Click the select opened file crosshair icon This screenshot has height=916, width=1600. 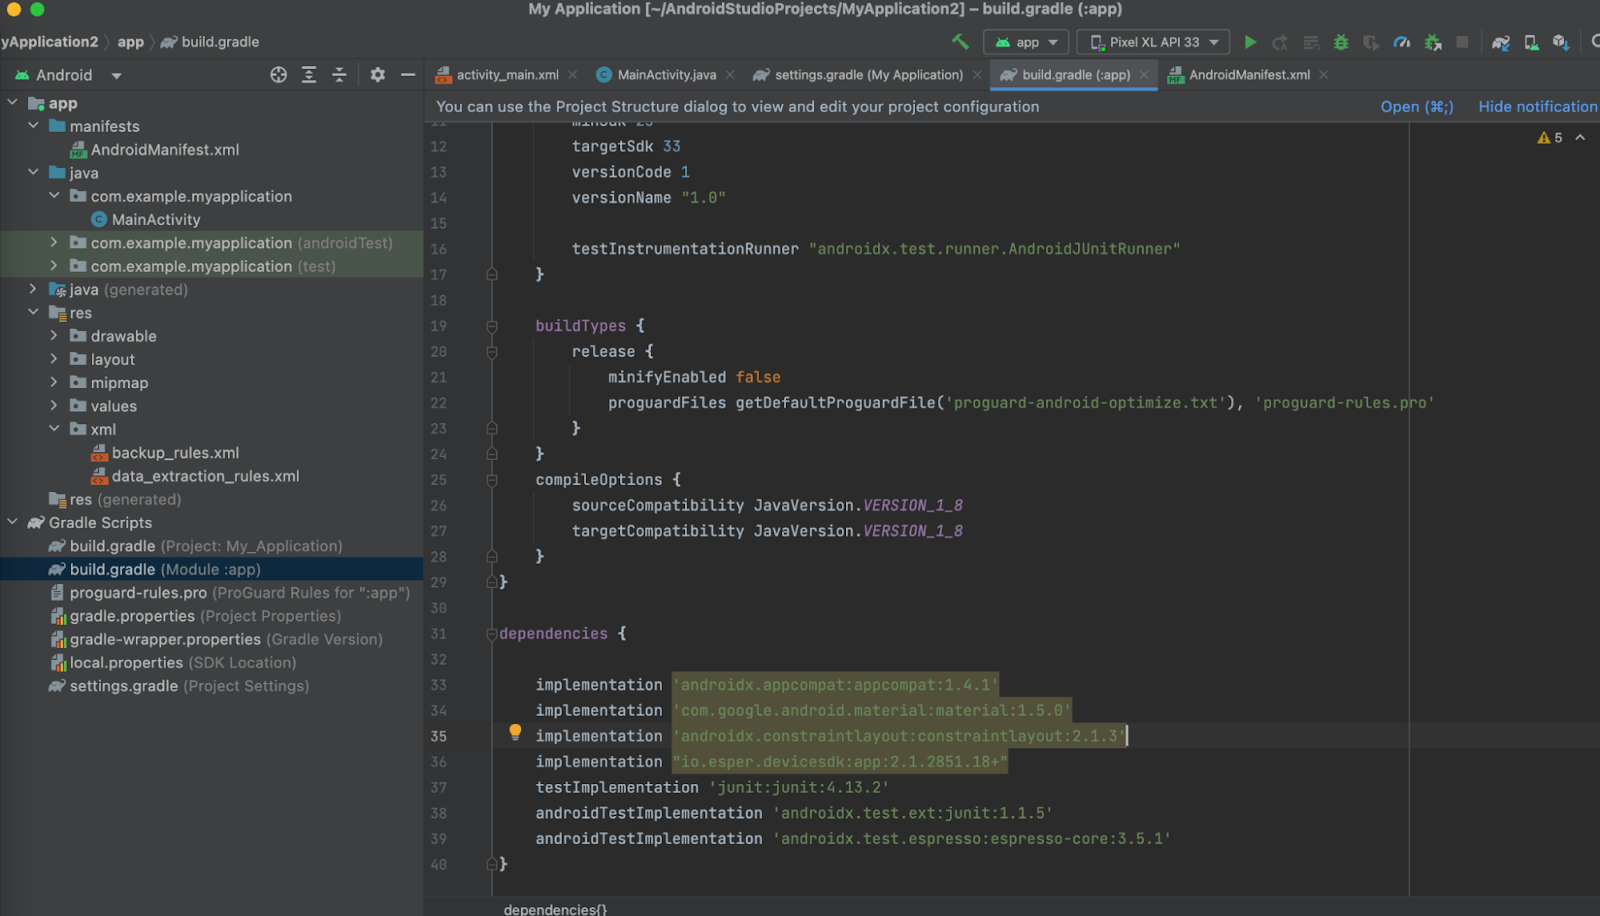279,75
